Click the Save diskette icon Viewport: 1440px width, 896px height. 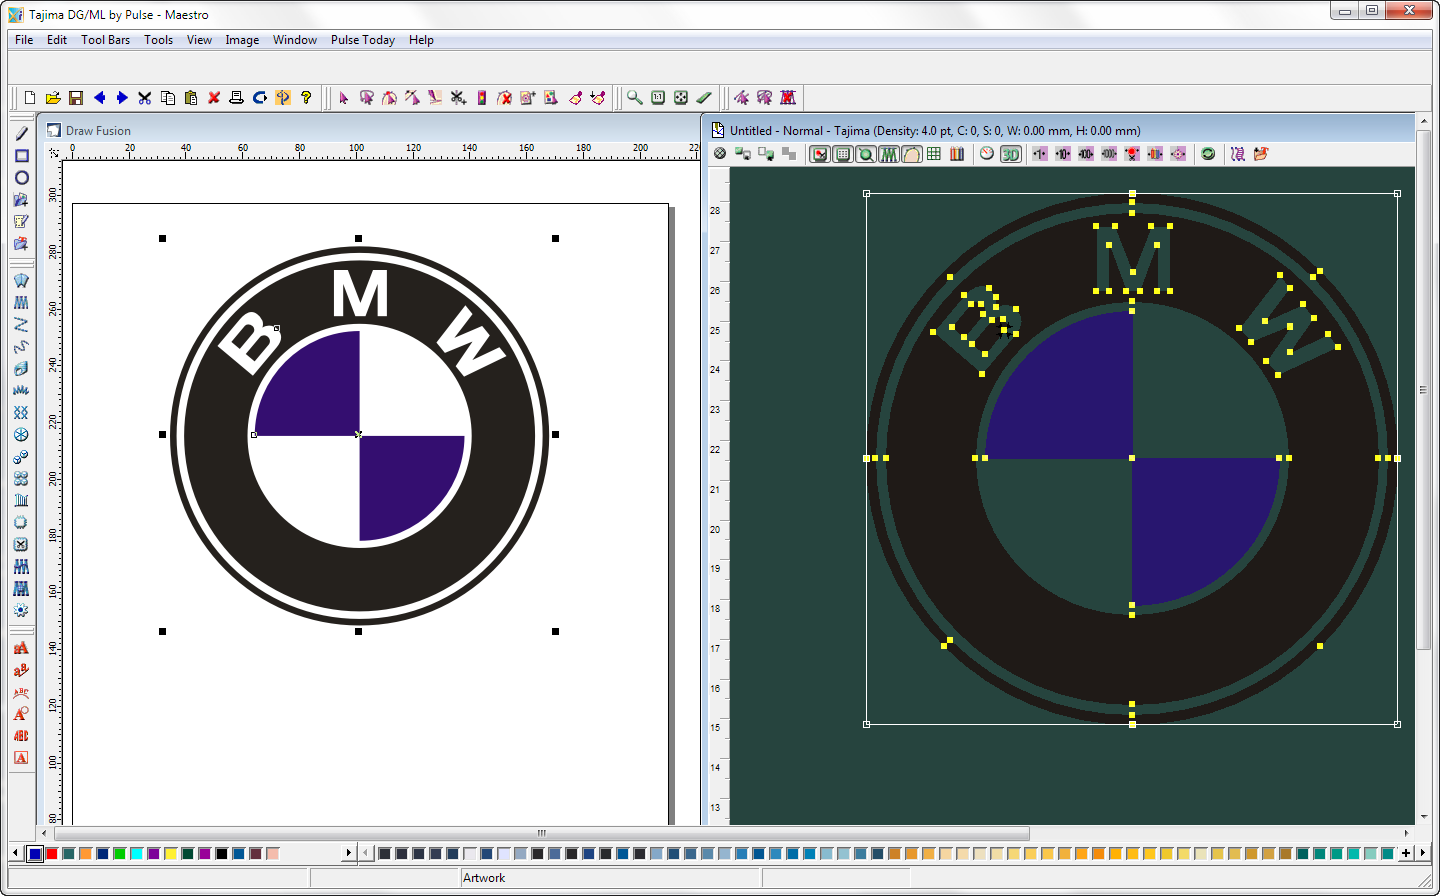pyautogui.click(x=76, y=98)
